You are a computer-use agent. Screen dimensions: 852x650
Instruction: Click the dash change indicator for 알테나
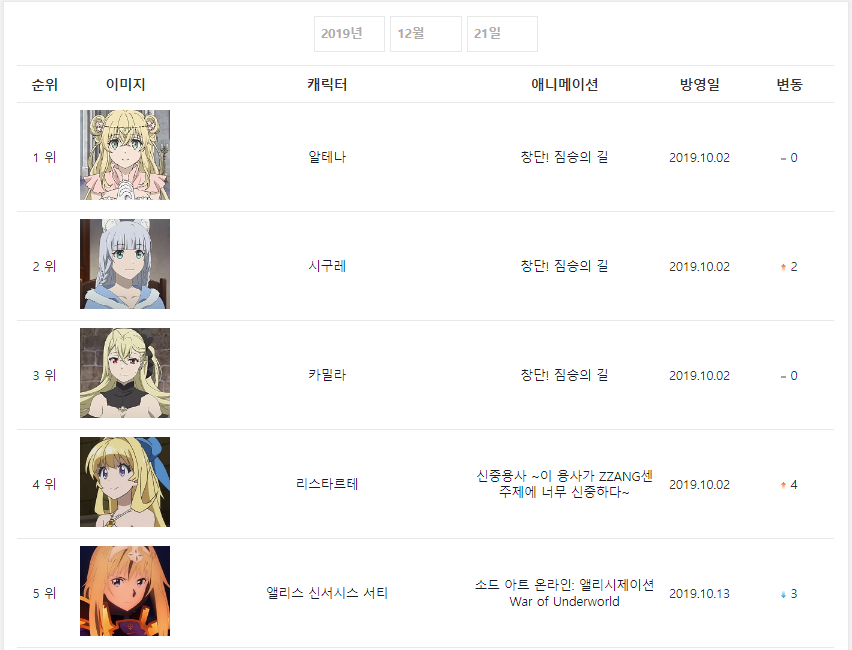click(783, 159)
